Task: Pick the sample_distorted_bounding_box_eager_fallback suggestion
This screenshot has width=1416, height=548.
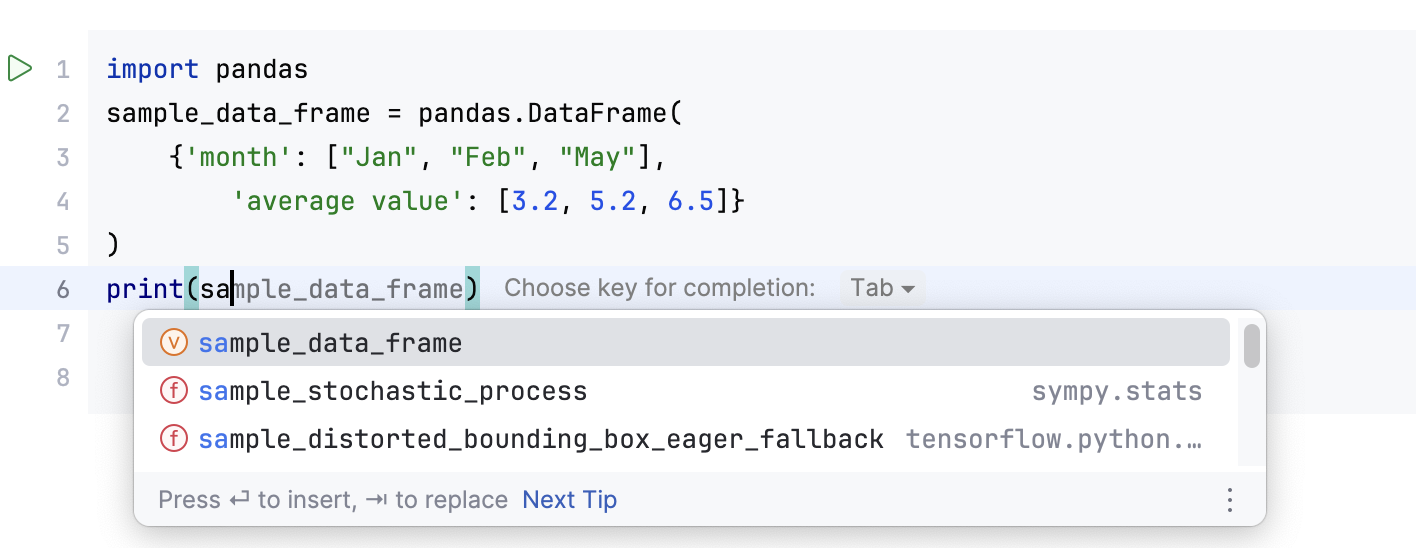Action: coord(540,439)
